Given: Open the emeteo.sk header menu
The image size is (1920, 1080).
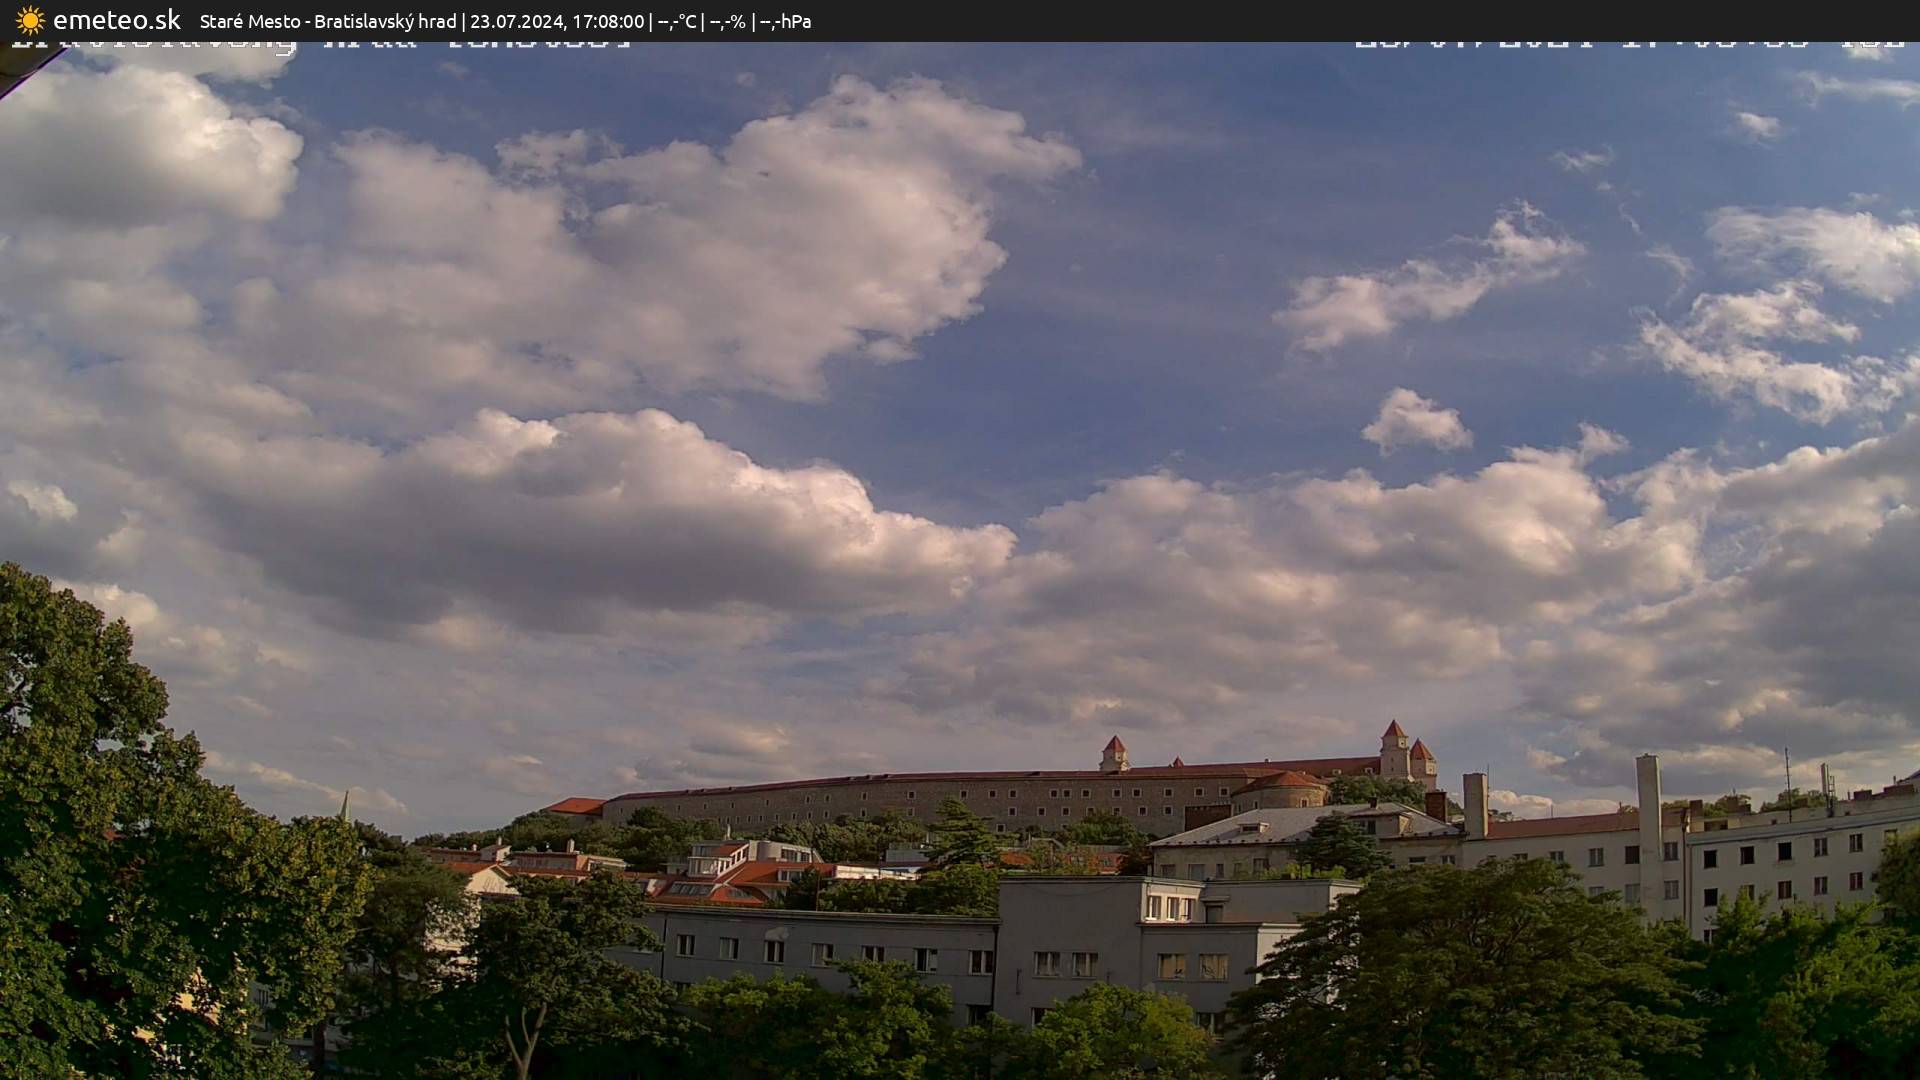Looking at the screenshot, I should 119,18.
